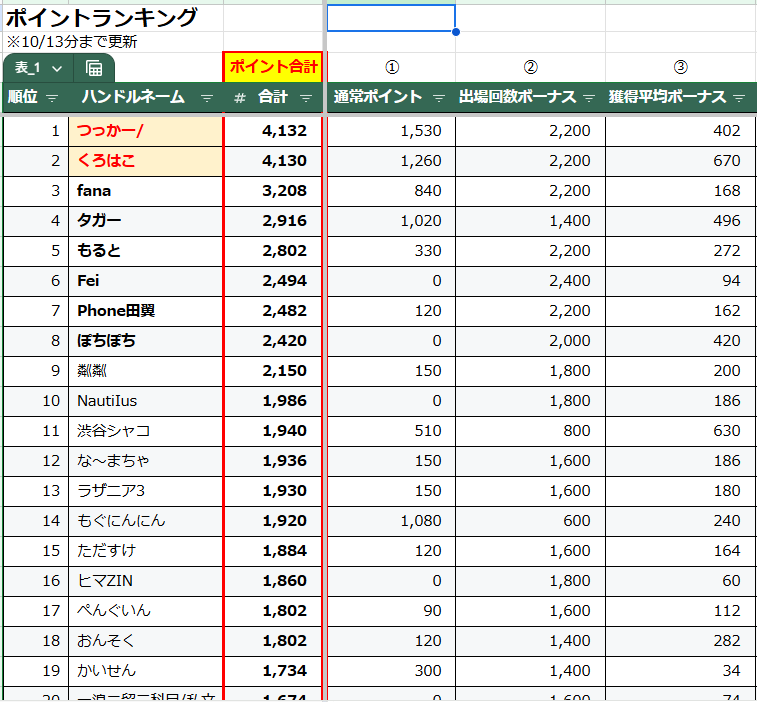Select the name cell fana
The width and height of the screenshot is (757, 702).
pyautogui.click(x=146, y=191)
